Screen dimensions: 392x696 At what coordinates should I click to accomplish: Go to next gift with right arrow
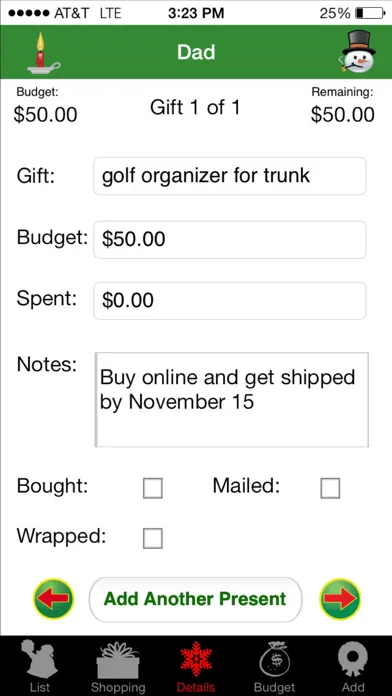coord(340,599)
